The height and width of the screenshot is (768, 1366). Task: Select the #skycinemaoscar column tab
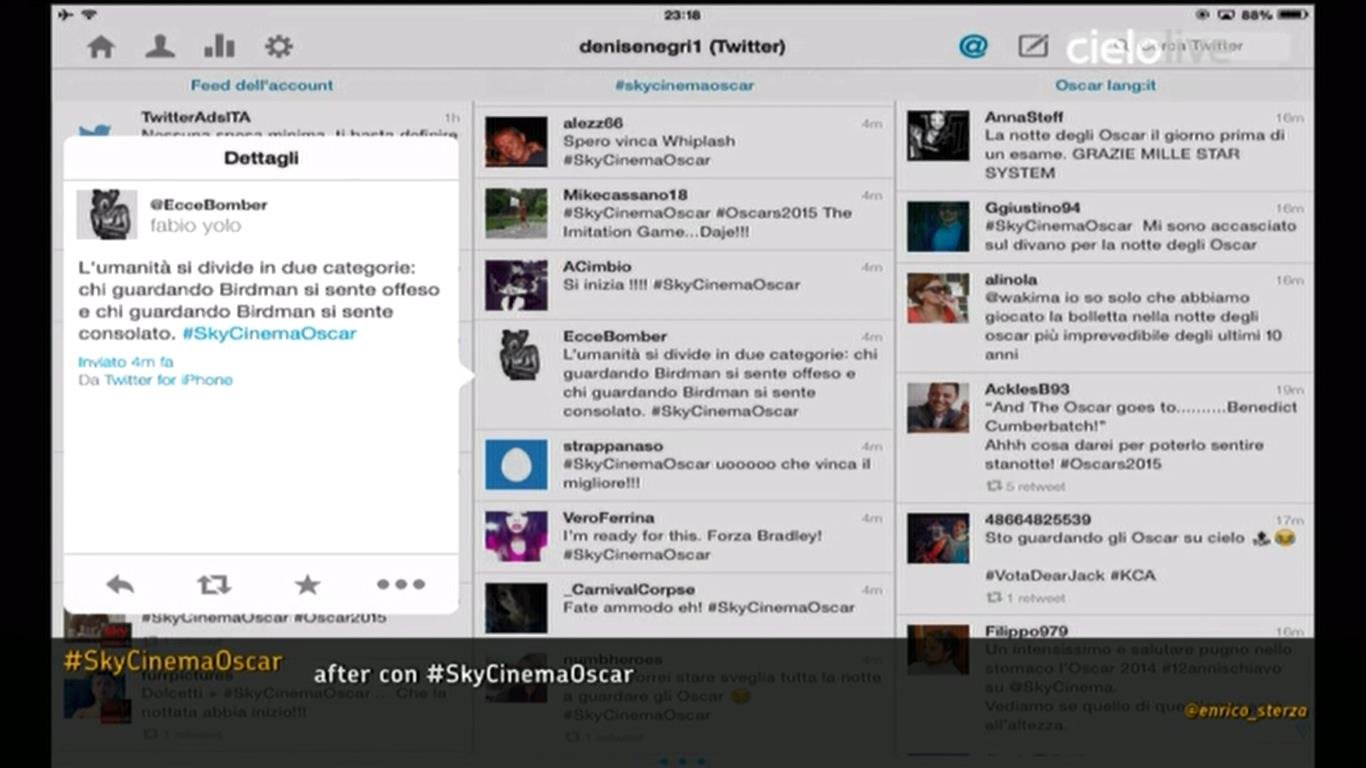pos(684,86)
